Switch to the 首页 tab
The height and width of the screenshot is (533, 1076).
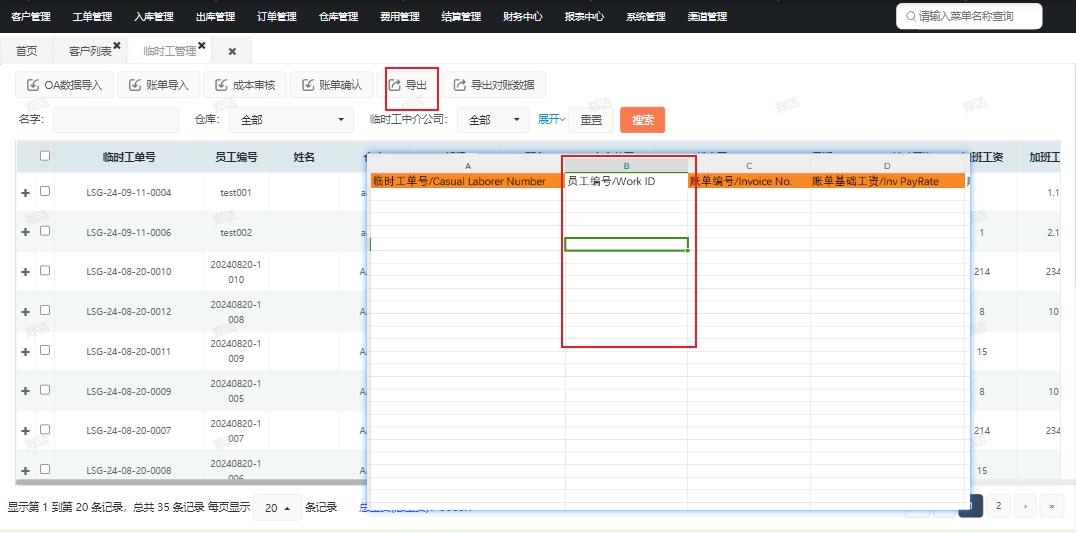coord(27,51)
